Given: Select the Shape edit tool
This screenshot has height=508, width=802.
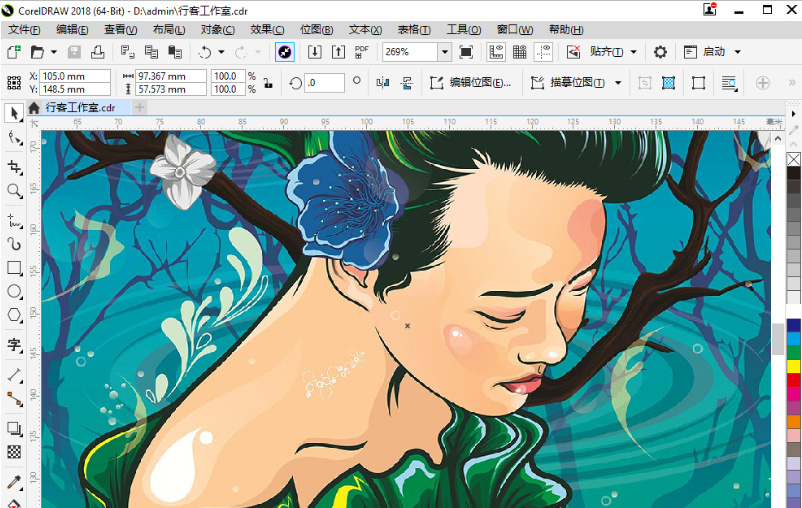Looking at the screenshot, I should [x=14, y=138].
